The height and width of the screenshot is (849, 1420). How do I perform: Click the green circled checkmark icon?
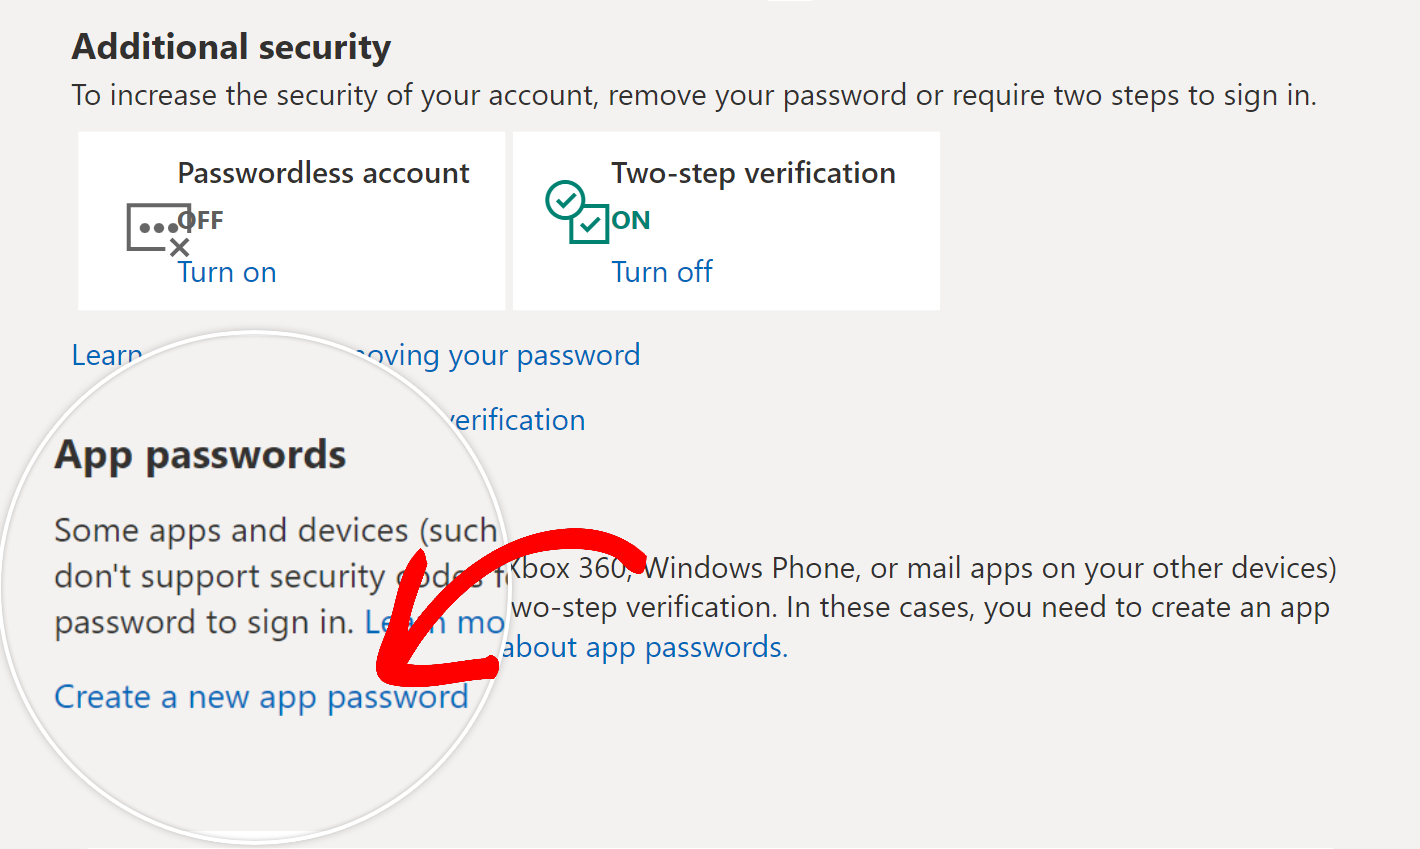566,203
